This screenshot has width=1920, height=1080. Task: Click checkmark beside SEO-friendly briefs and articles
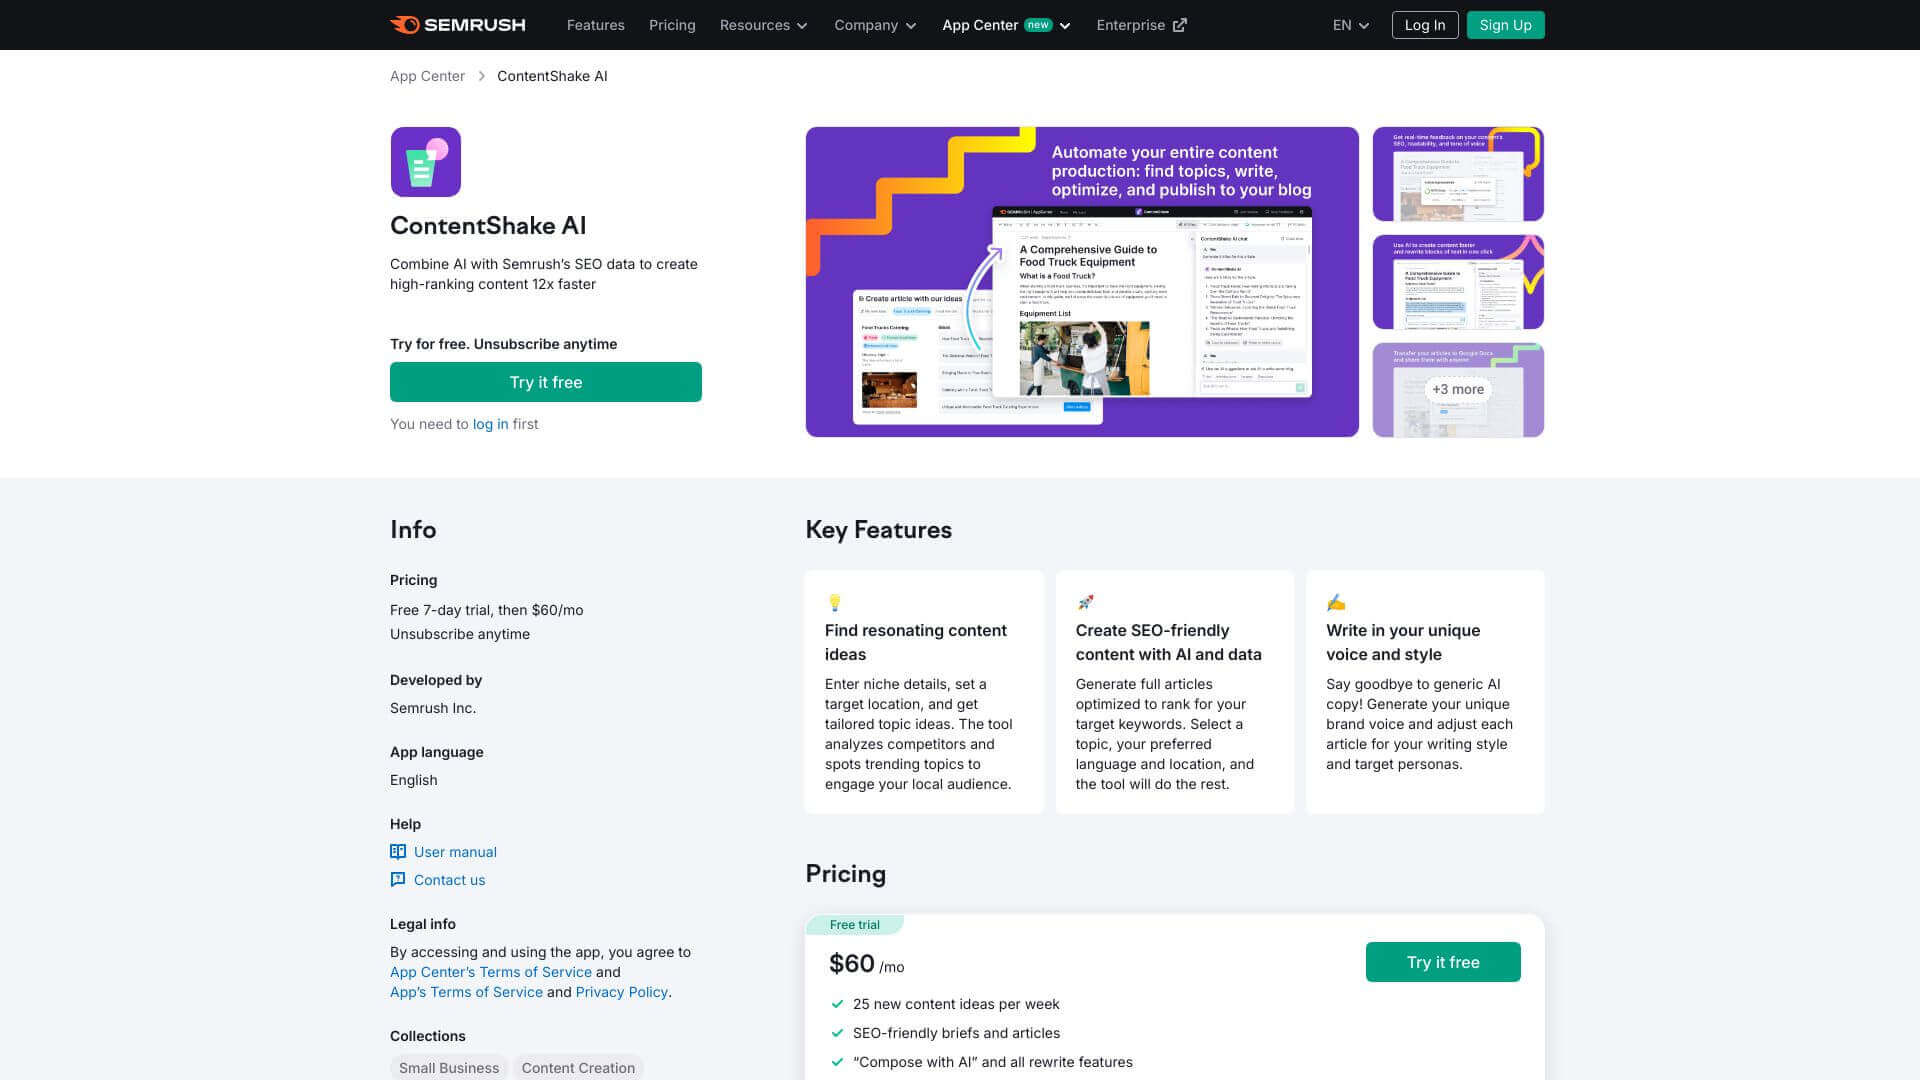tap(837, 1033)
